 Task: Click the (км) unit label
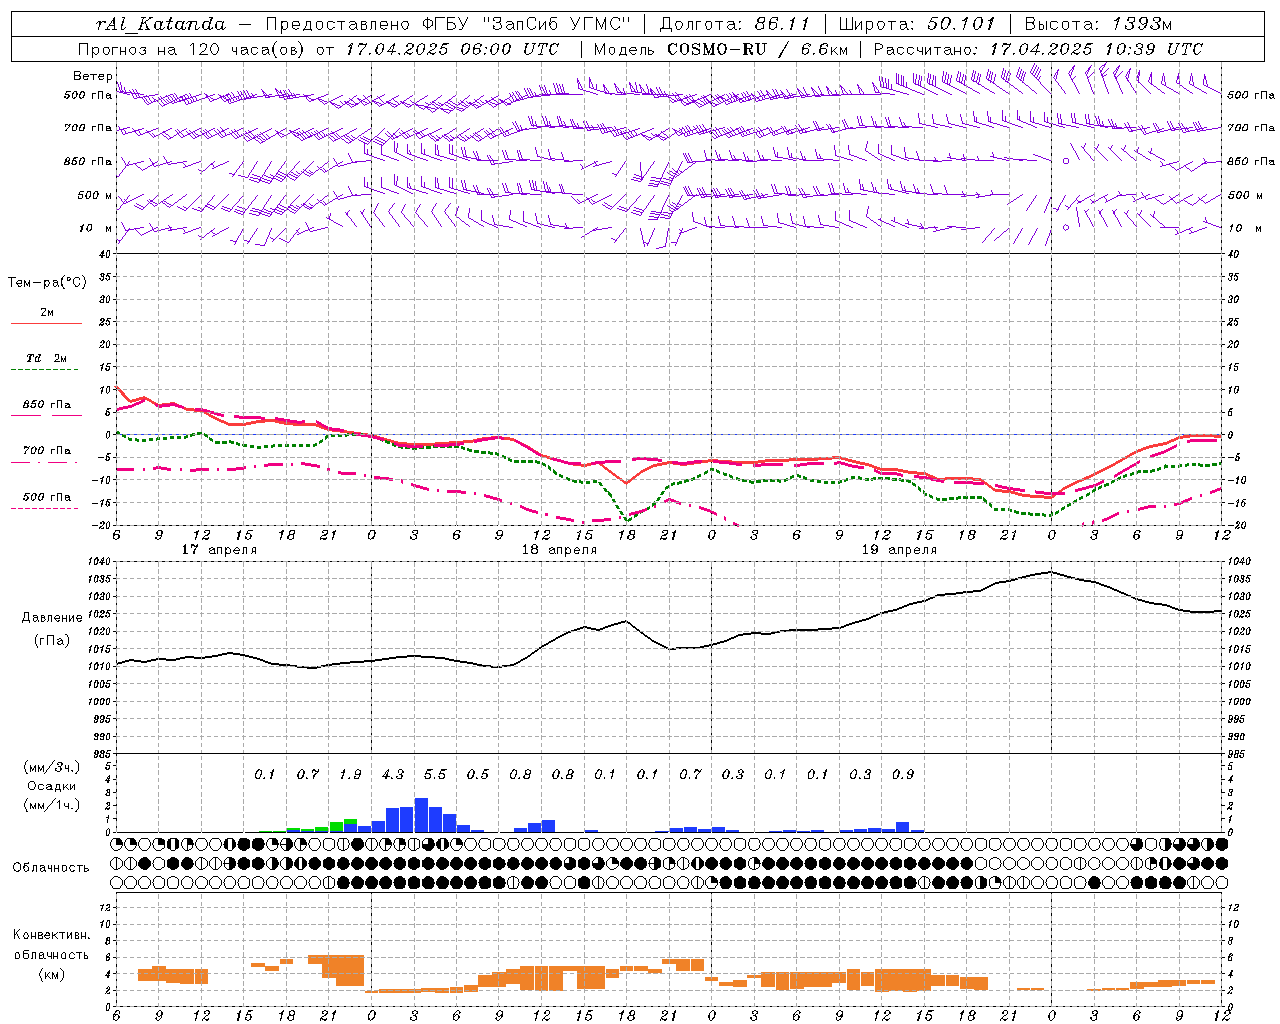(x=51, y=974)
